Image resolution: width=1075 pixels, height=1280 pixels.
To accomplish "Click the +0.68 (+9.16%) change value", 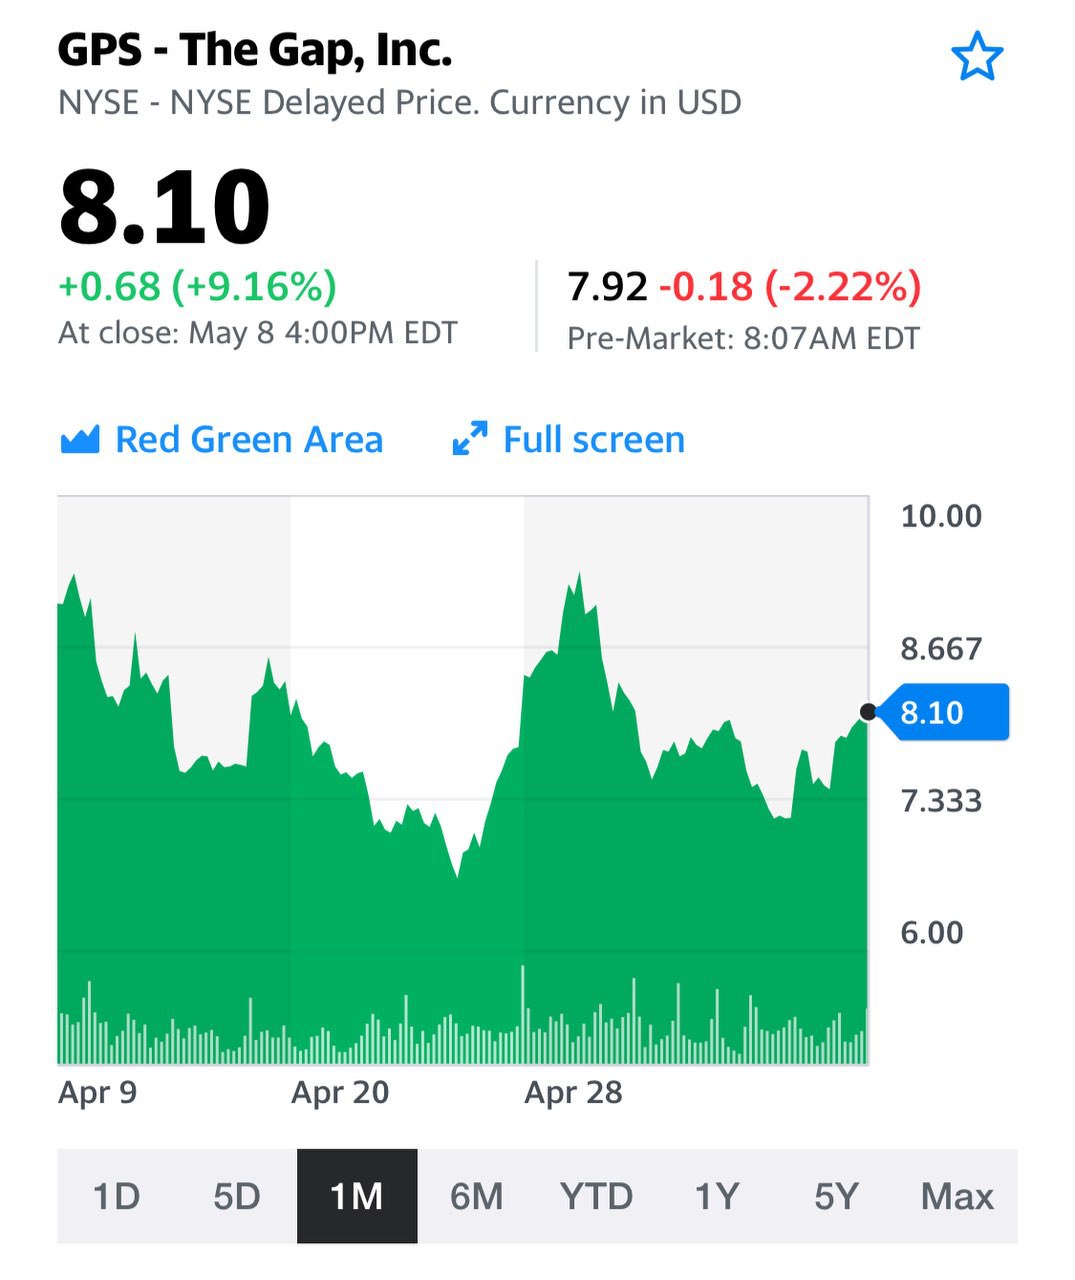I will (x=197, y=286).
